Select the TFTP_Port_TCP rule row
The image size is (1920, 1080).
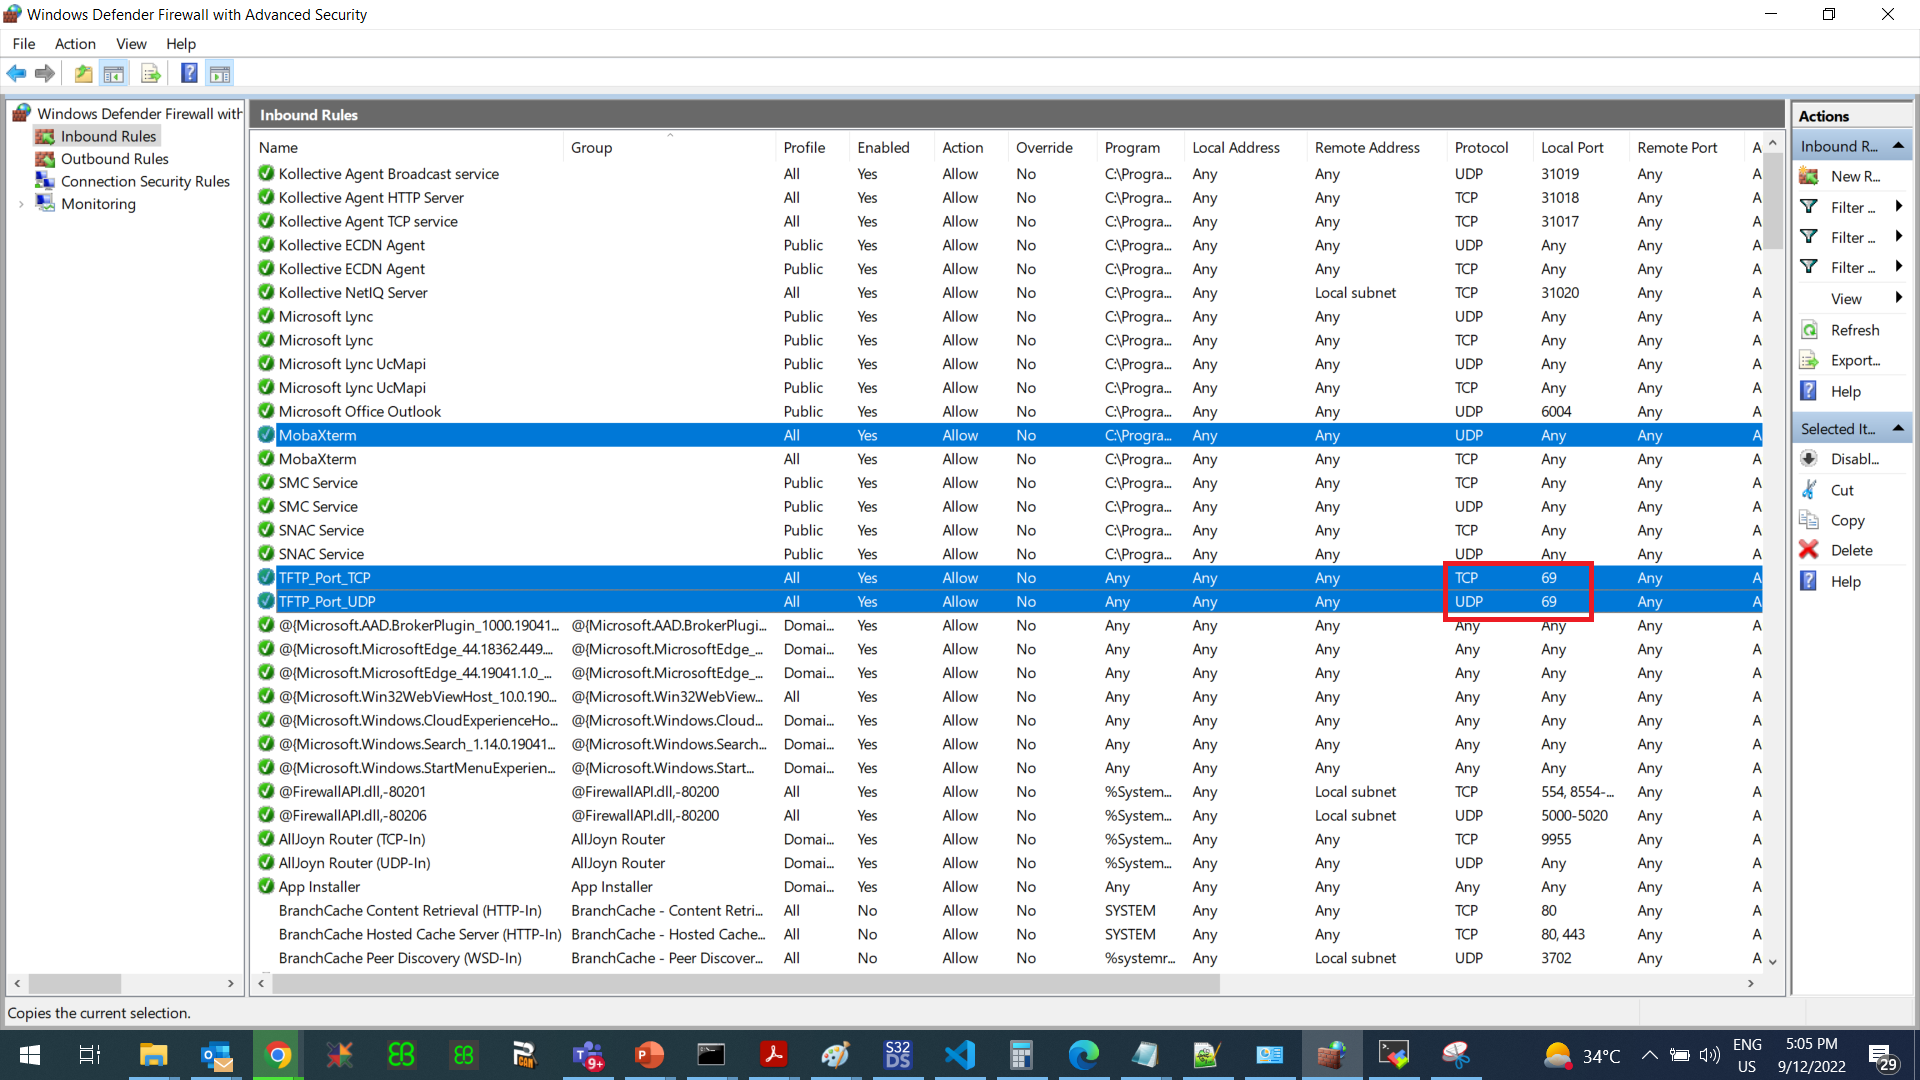[1007, 578]
